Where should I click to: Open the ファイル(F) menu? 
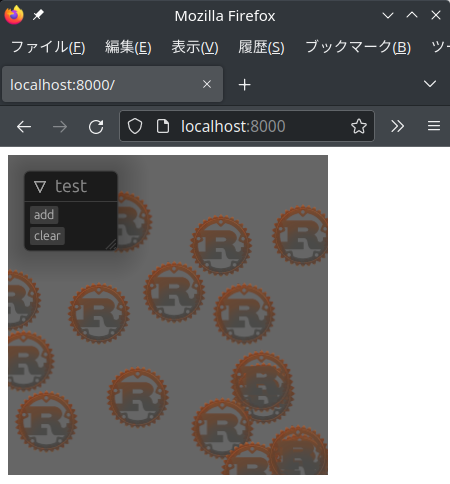(x=48, y=47)
